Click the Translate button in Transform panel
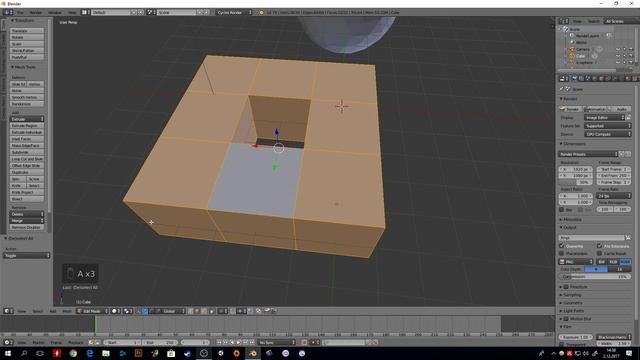 [x=27, y=31]
